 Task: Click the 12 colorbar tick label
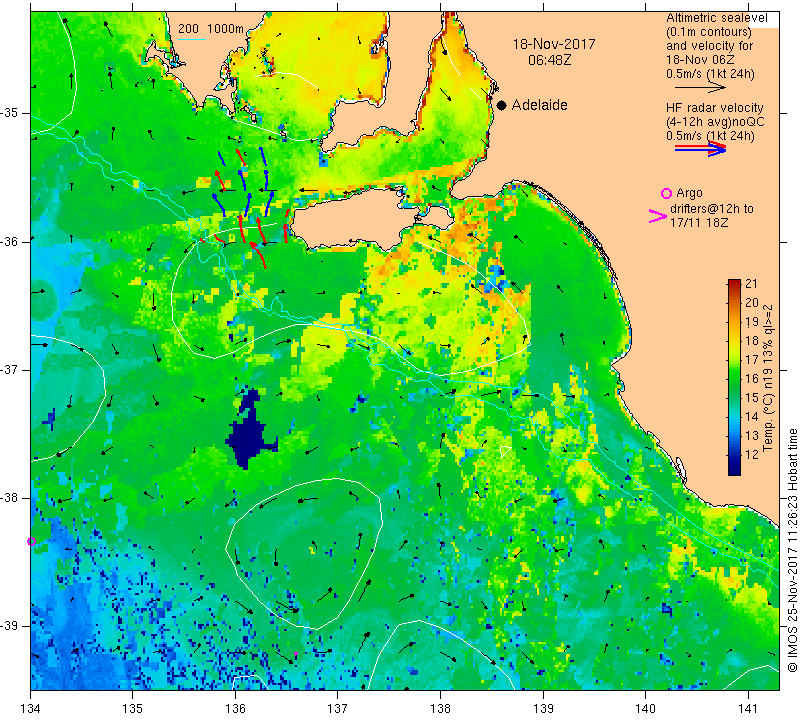[752, 454]
